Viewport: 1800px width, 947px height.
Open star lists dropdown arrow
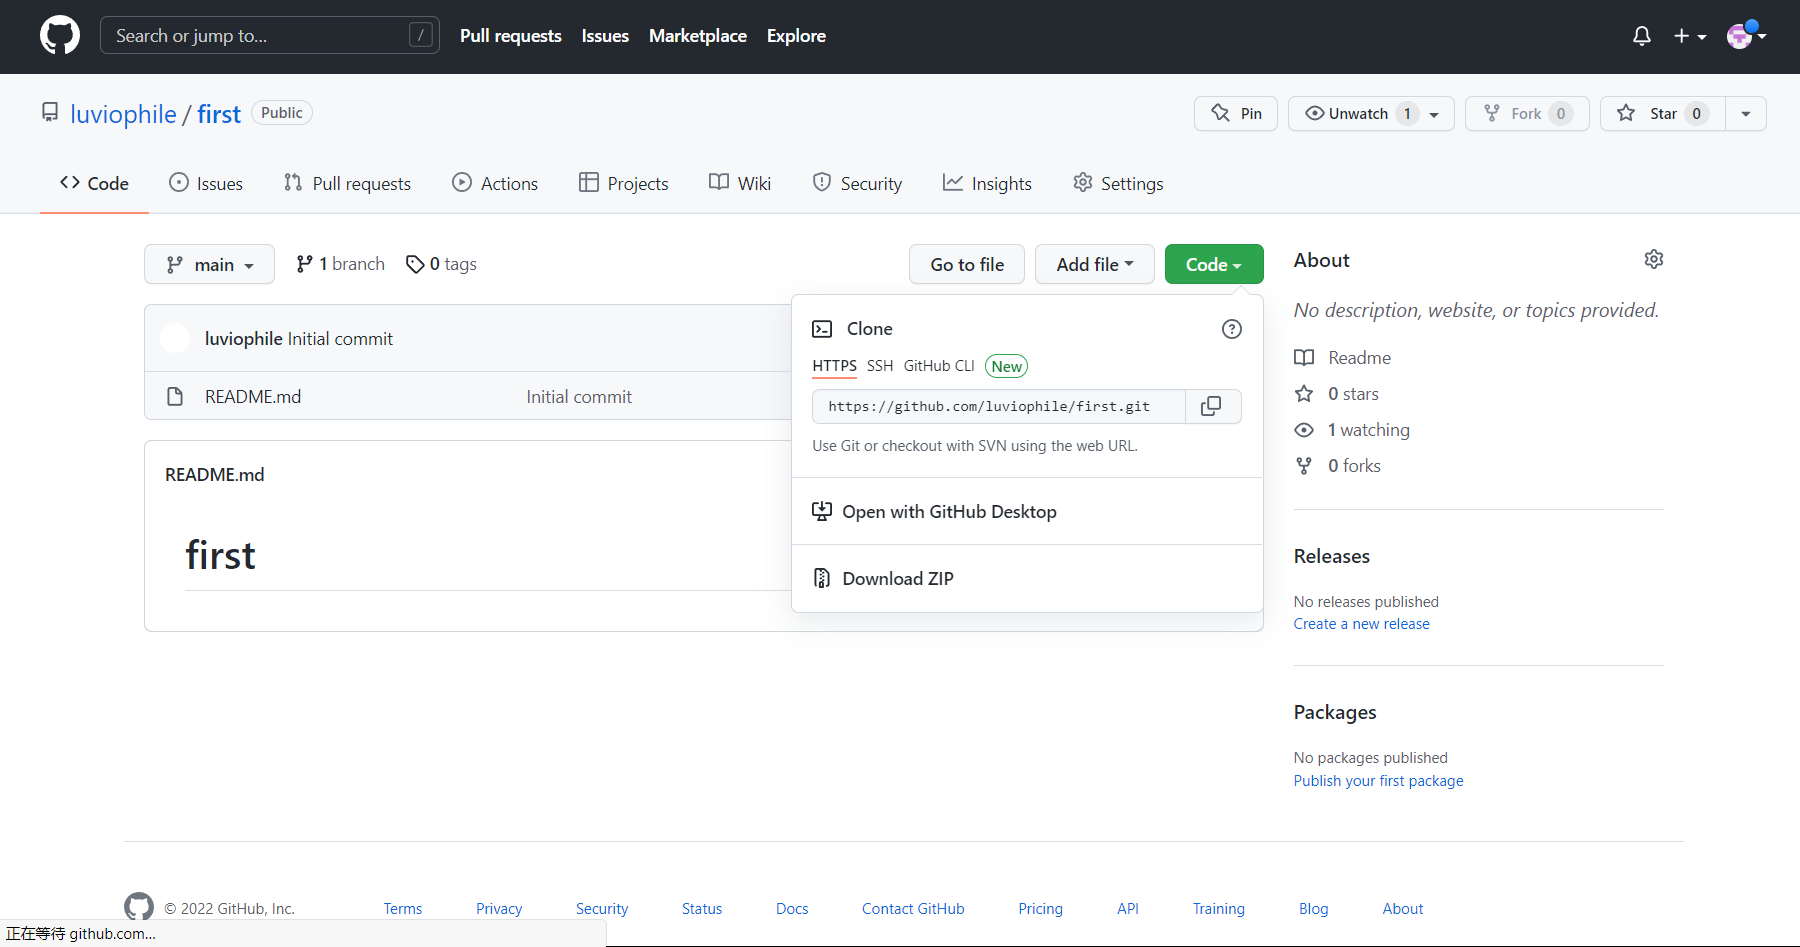pos(1746,113)
